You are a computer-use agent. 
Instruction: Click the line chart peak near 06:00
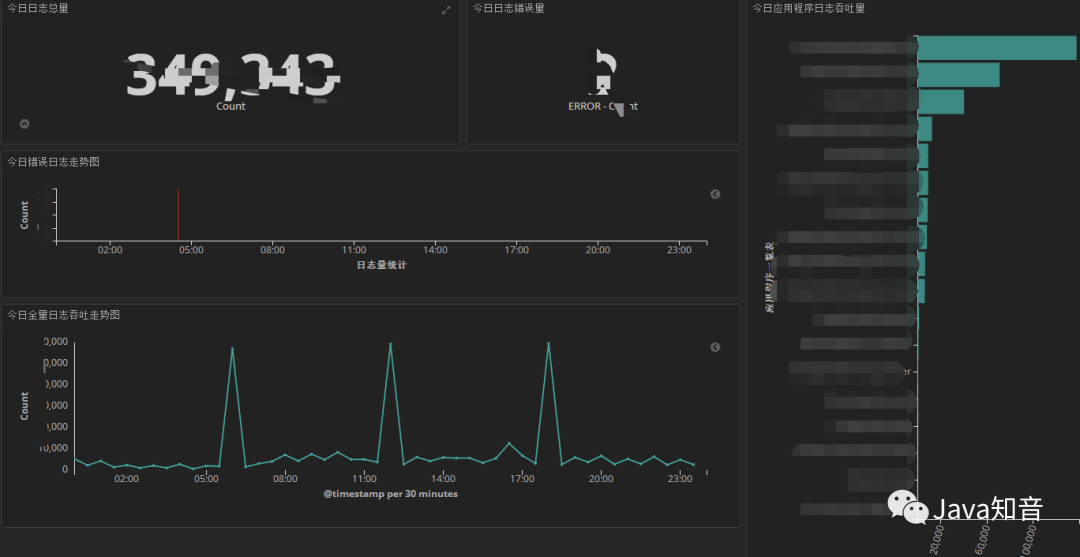point(232,349)
